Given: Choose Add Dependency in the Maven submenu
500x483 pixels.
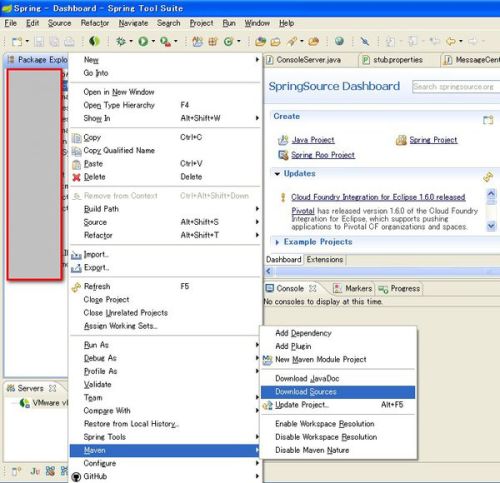Looking at the screenshot, I should coord(338,333).
